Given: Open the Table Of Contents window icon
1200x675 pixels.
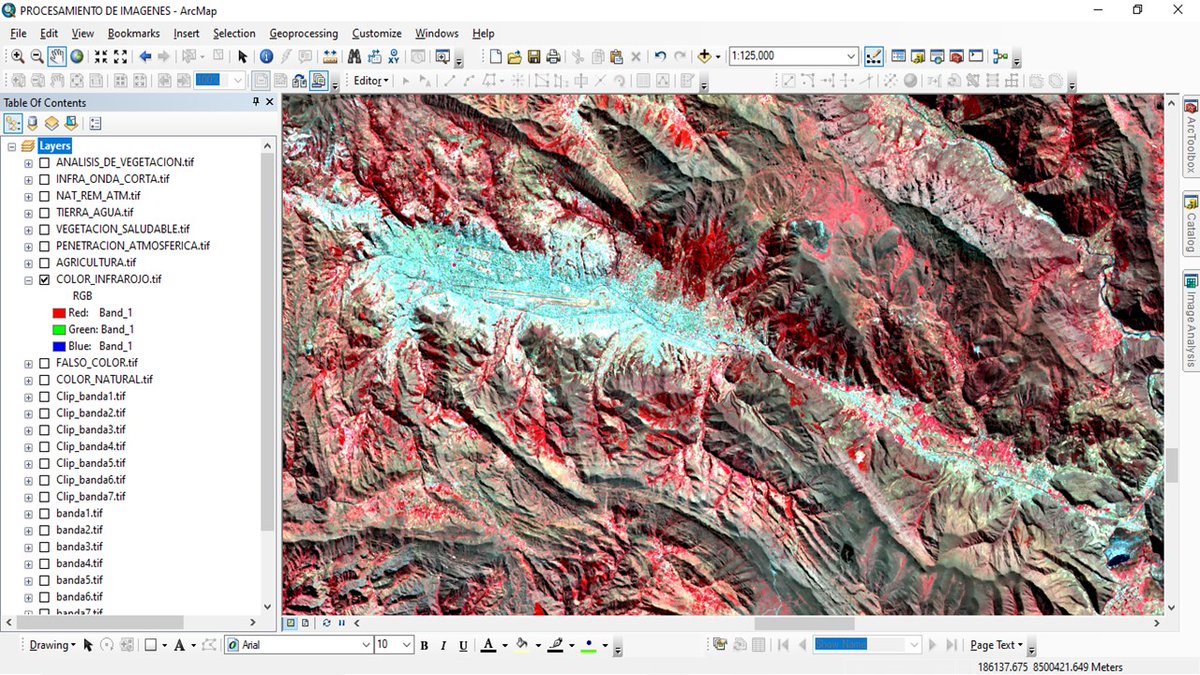Looking at the screenshot, I should [898, 56].
